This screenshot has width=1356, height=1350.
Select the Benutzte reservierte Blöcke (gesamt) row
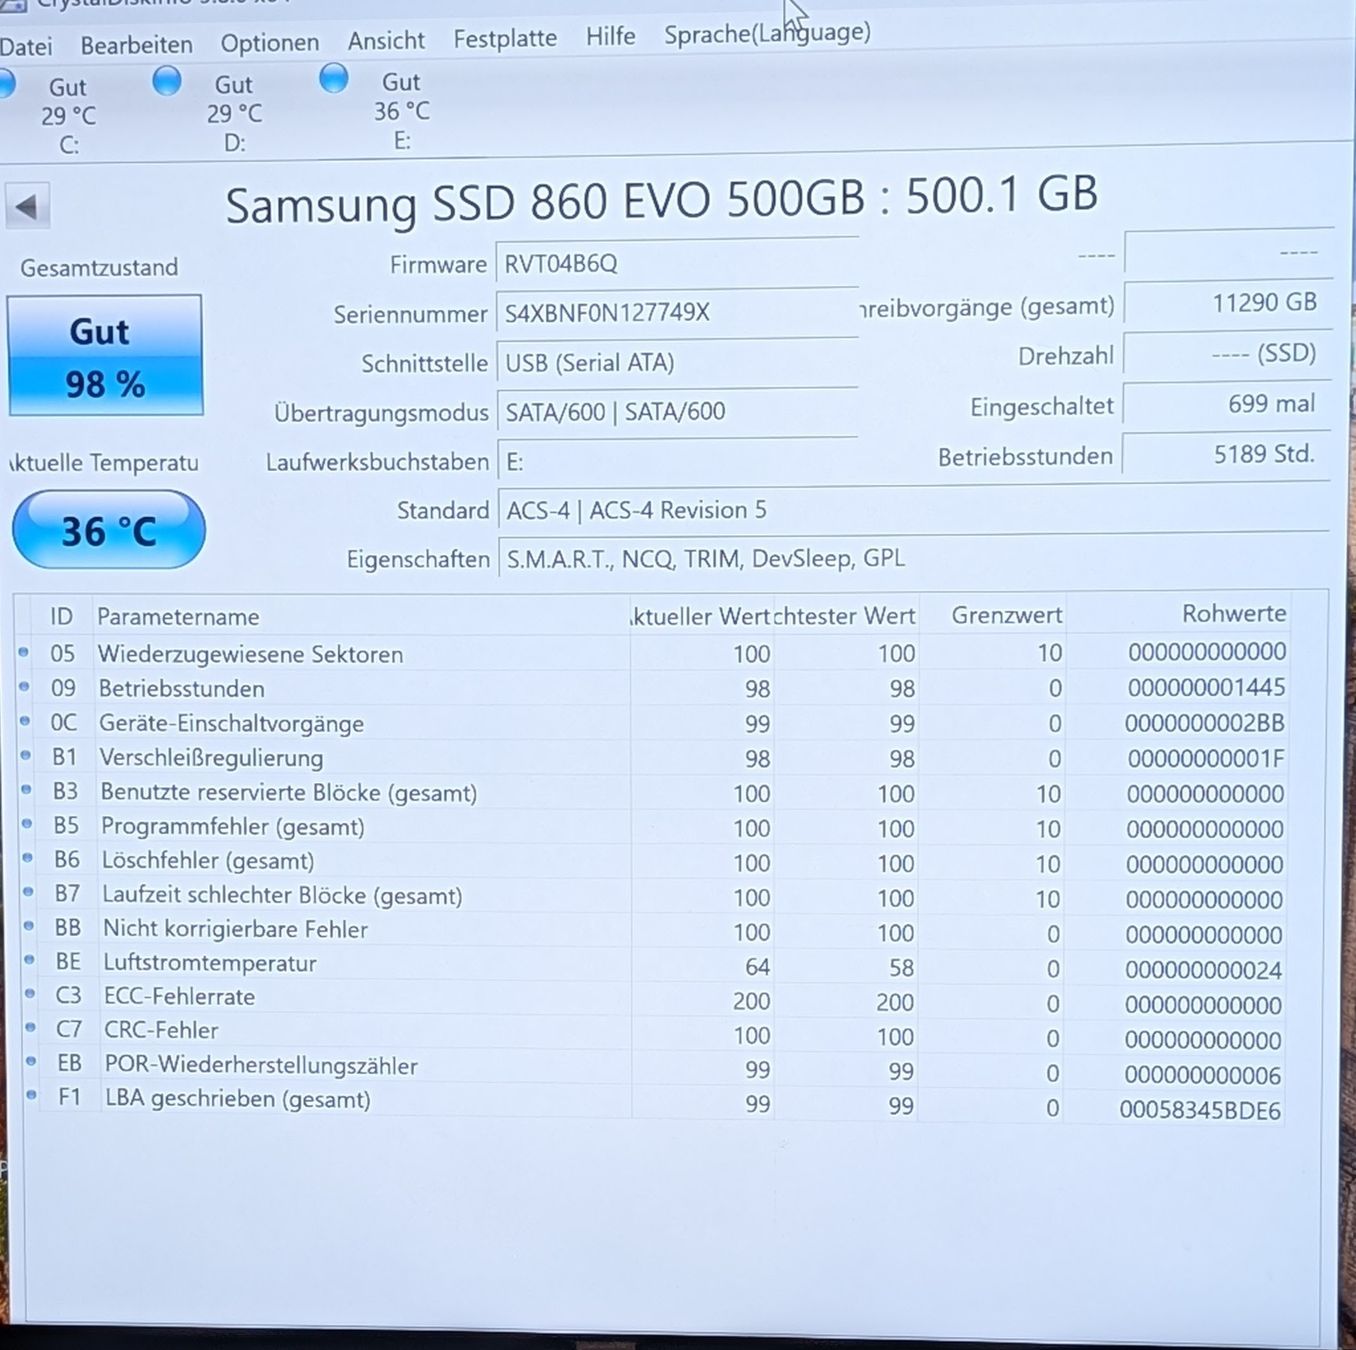(x=652, y=793)
